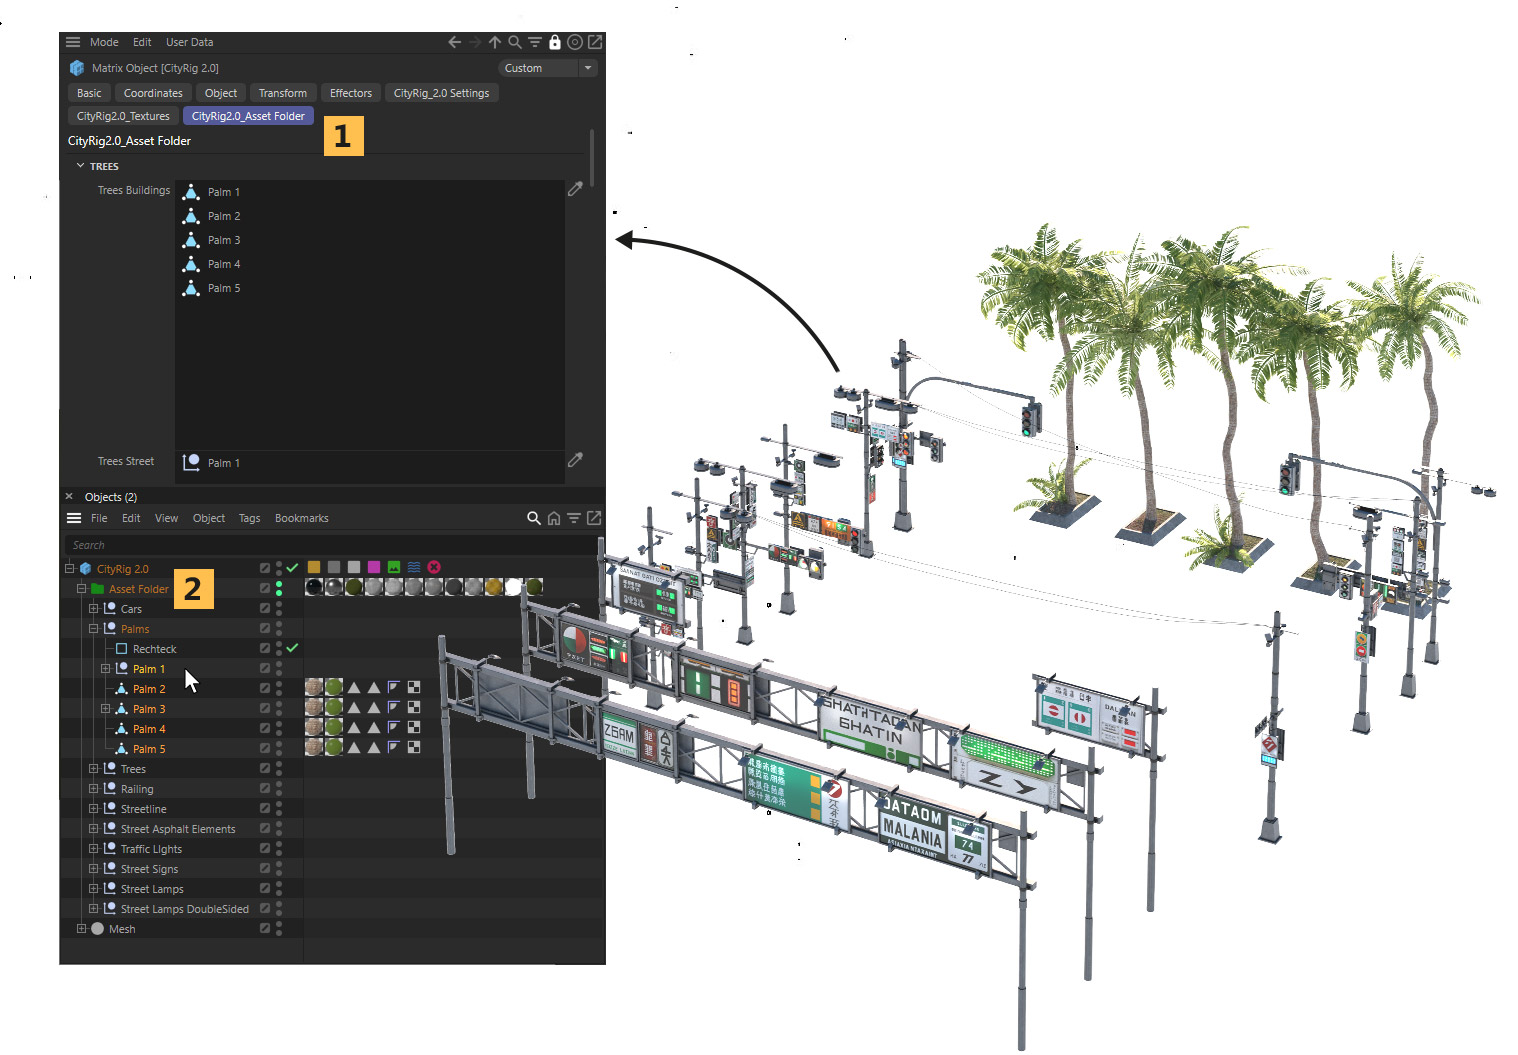Collapse the TREES section in the Asset Folder

point(82,166)
